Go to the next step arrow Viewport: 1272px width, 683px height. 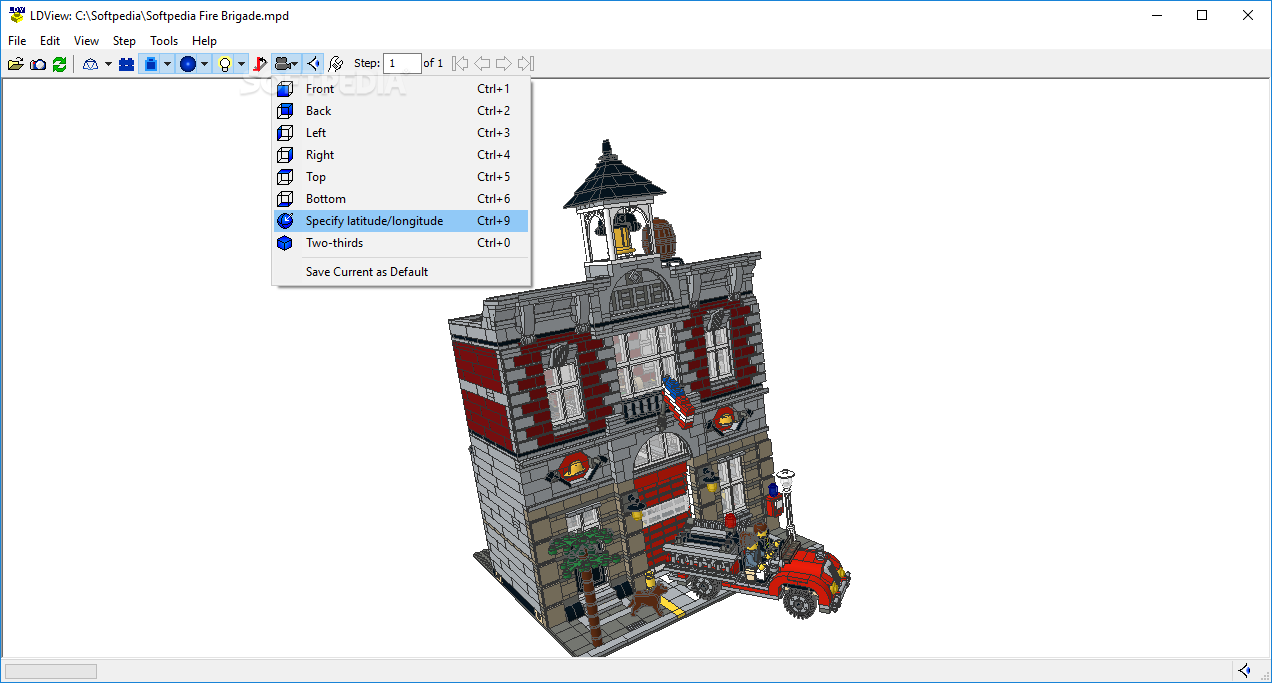pos(504,63)
